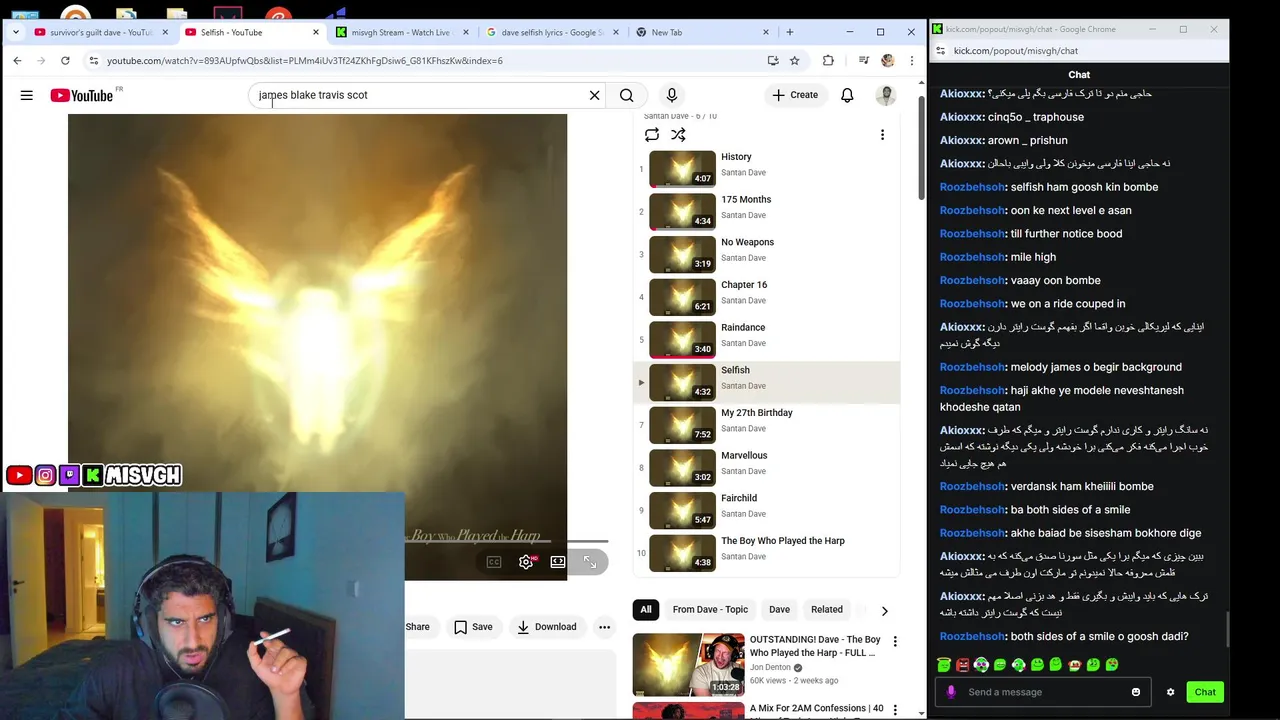Go to the YouTube home logo
1280x720 pixels.
coord(82,95)
